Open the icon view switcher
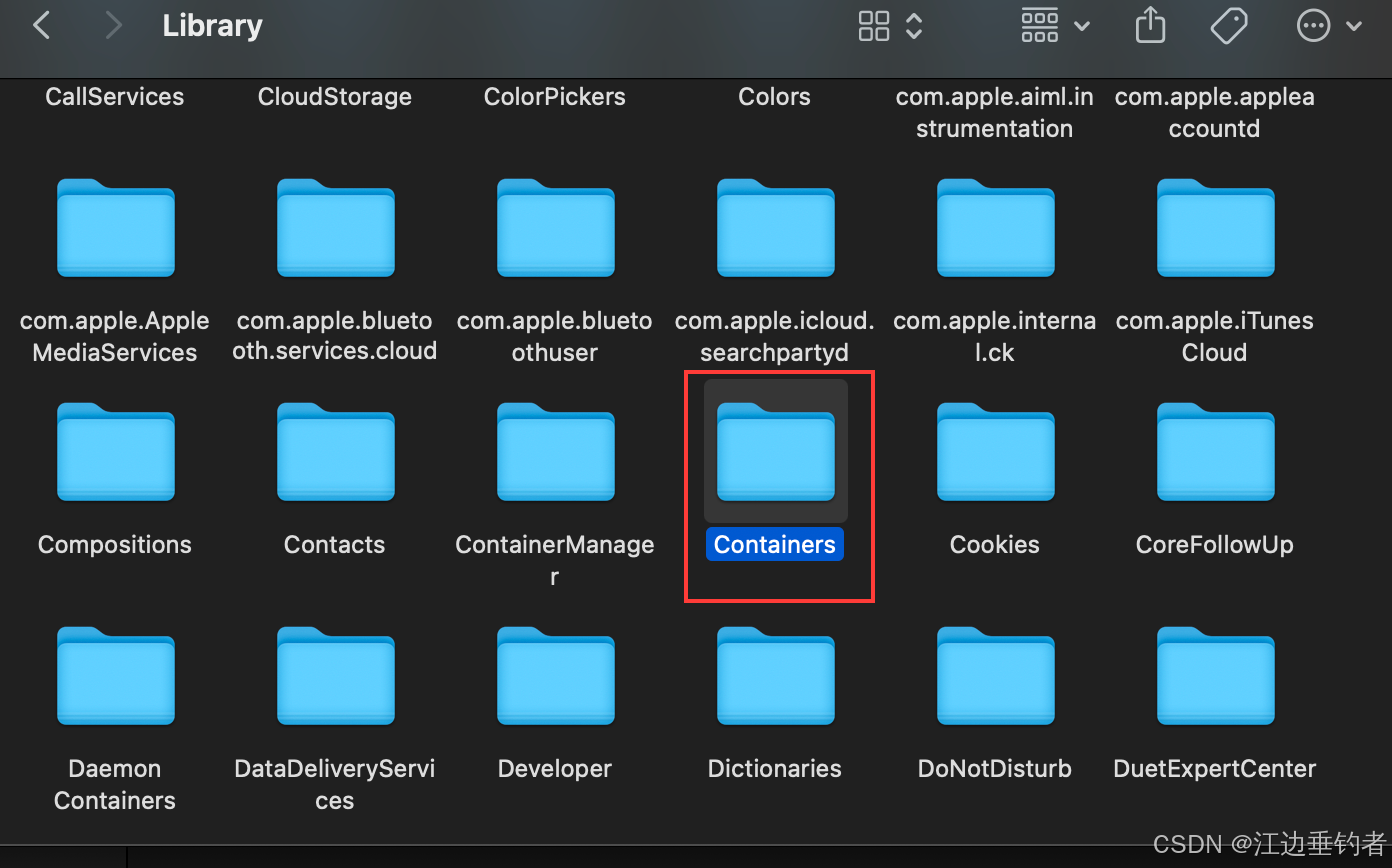The width and height of the screenshot is (1392, 868). pyautogui.click(x=890, y=26)
